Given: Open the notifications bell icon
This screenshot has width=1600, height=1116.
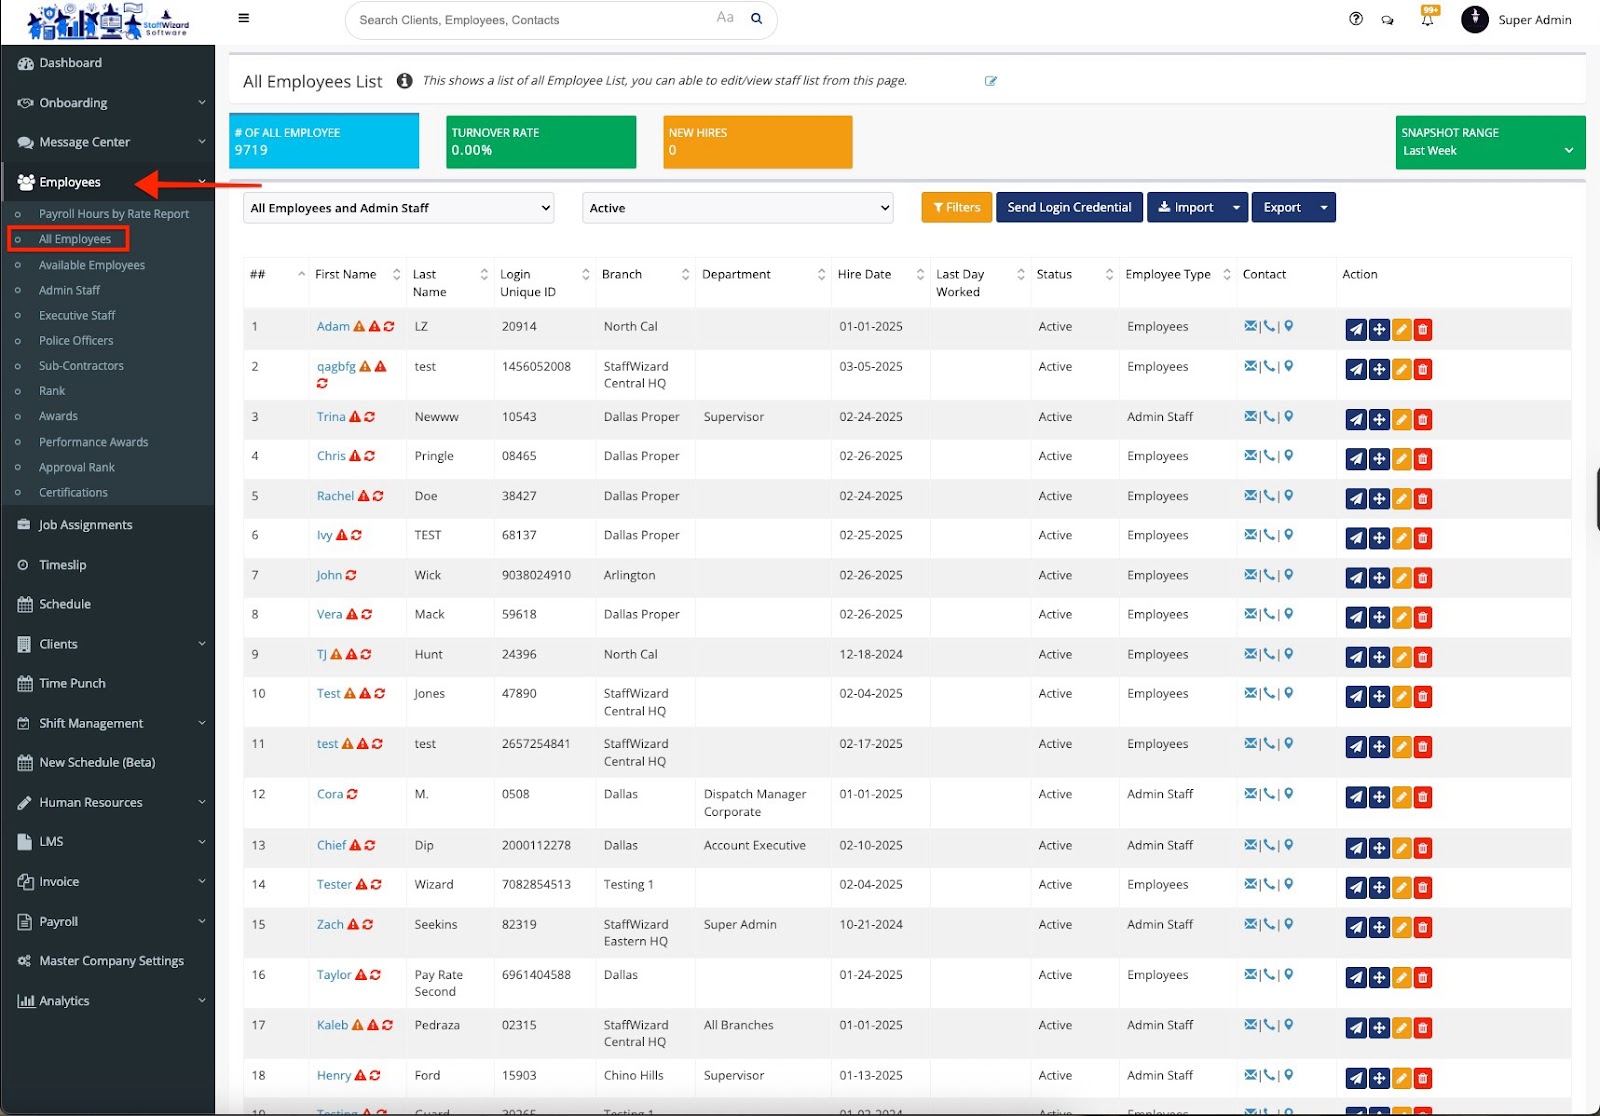Looking at the screenshot, I should pyautogui.click(x=1428, y=18).
